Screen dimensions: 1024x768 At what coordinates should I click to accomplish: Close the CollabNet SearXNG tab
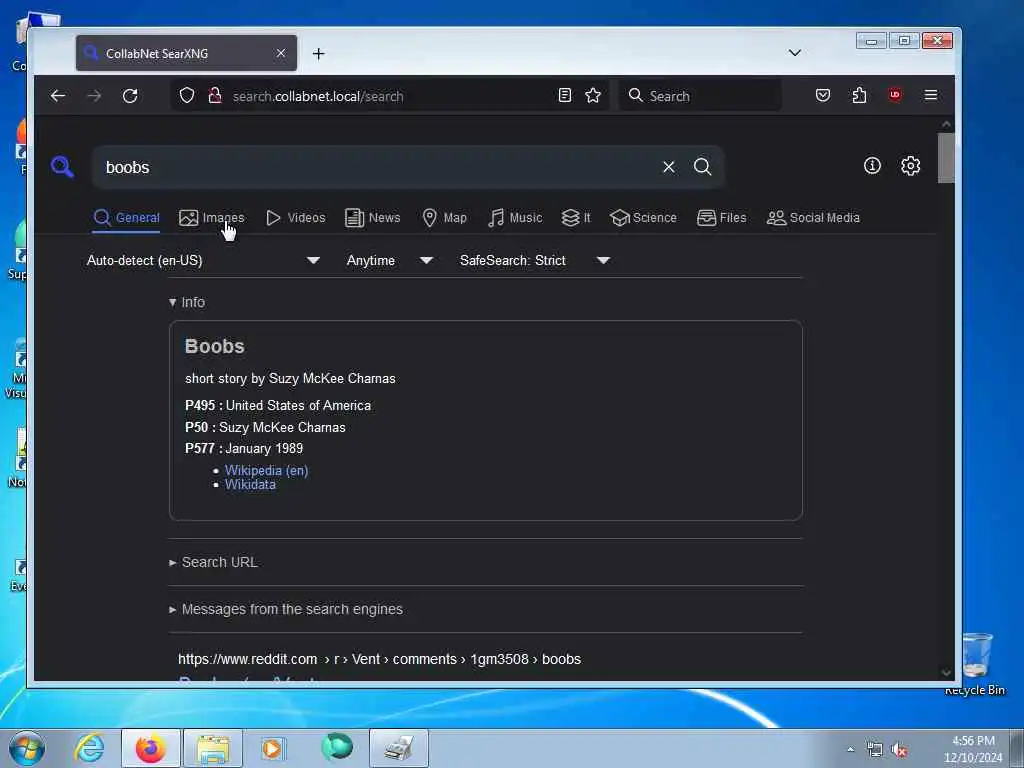(x=281, y=53)
